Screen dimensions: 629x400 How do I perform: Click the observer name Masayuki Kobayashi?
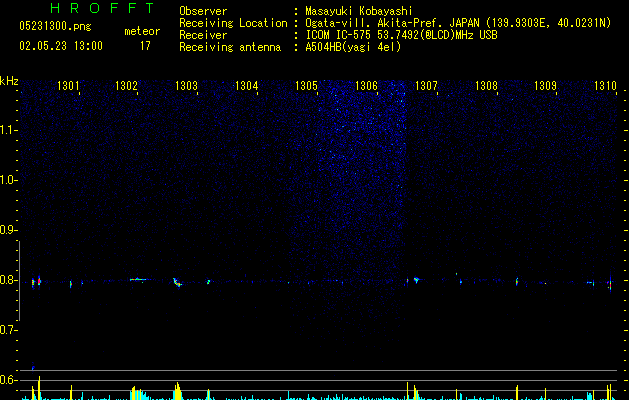pos(359,11)
